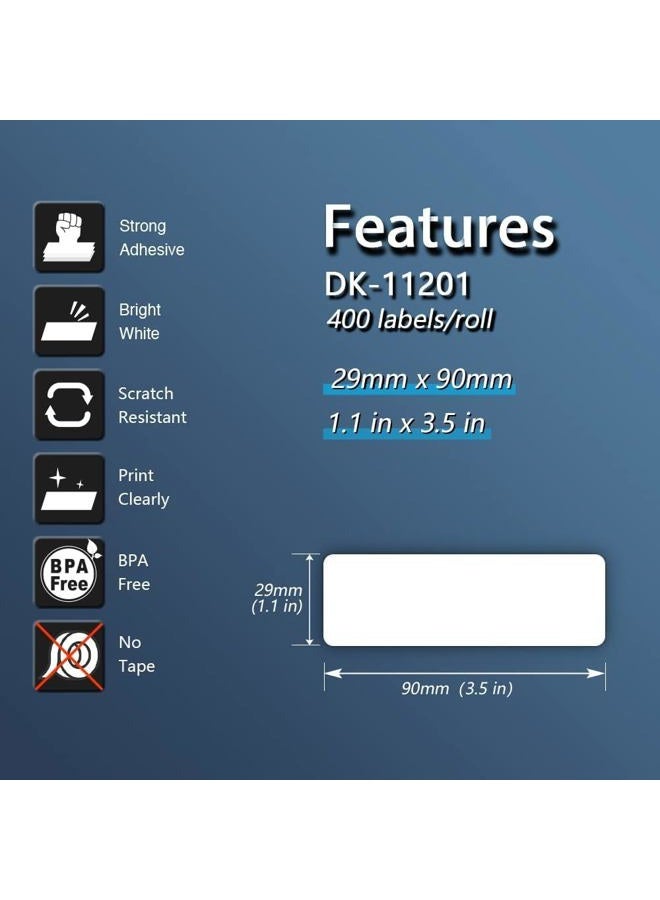Click the Print Clearly sparkle icon

coord(69,488)
